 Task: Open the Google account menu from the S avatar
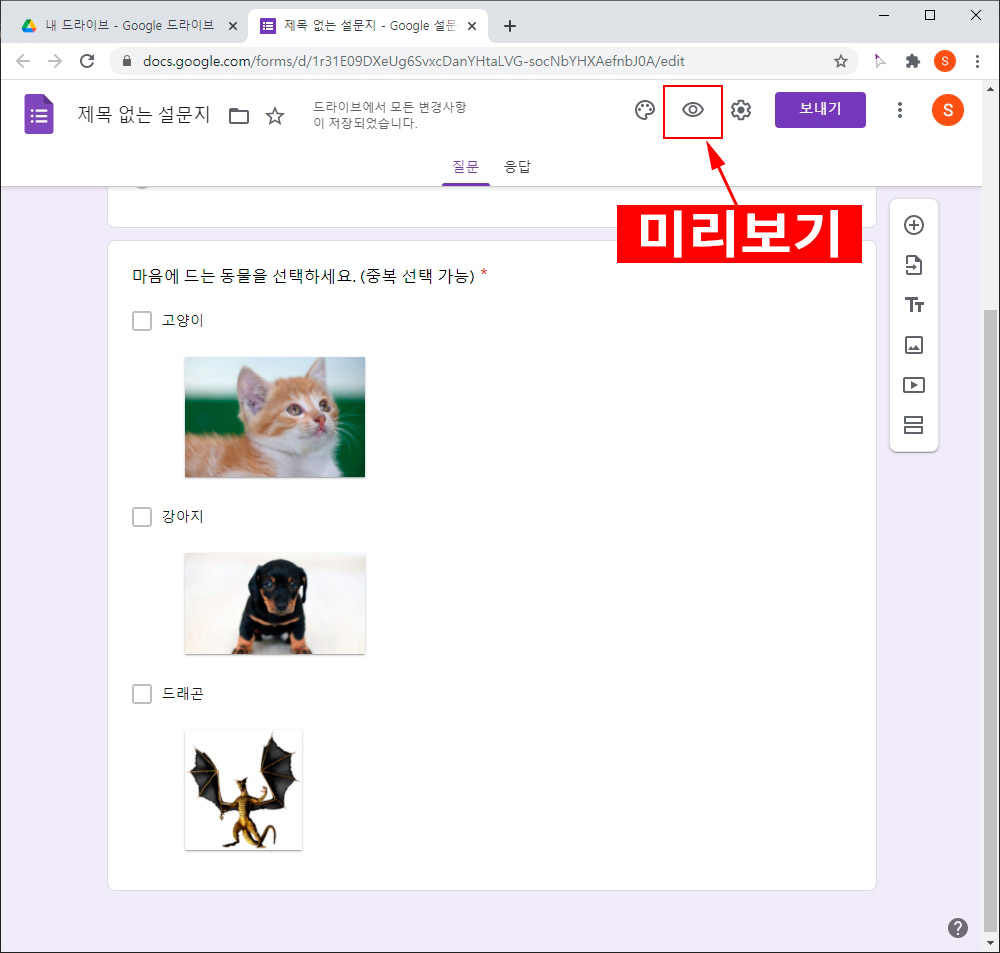tap(947, 110)
